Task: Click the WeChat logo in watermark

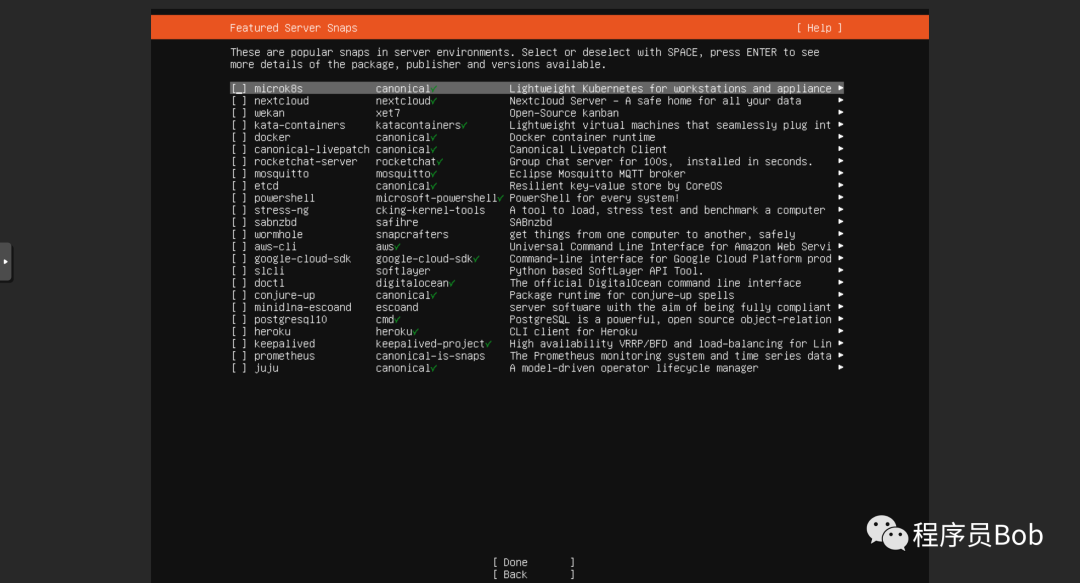Action: (x=886, y=533)
